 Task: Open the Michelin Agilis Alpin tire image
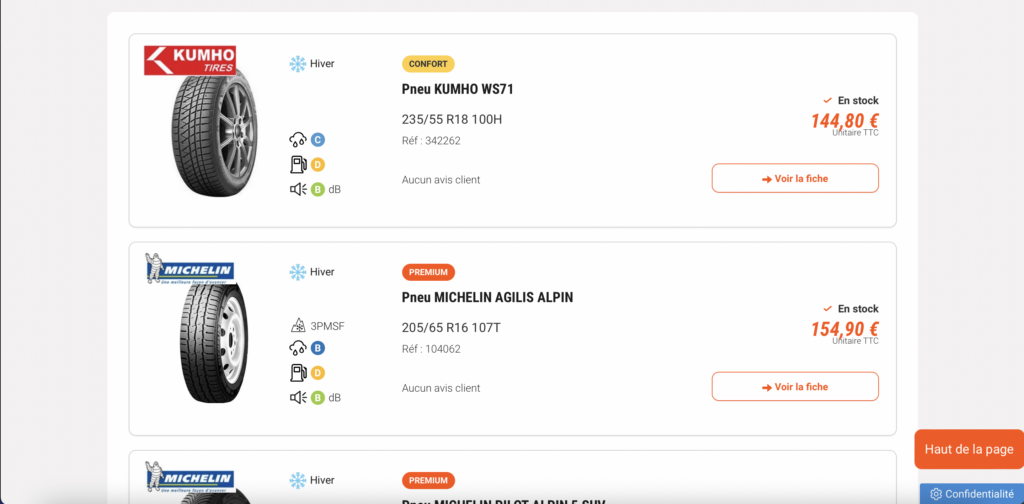pos(215,343)
